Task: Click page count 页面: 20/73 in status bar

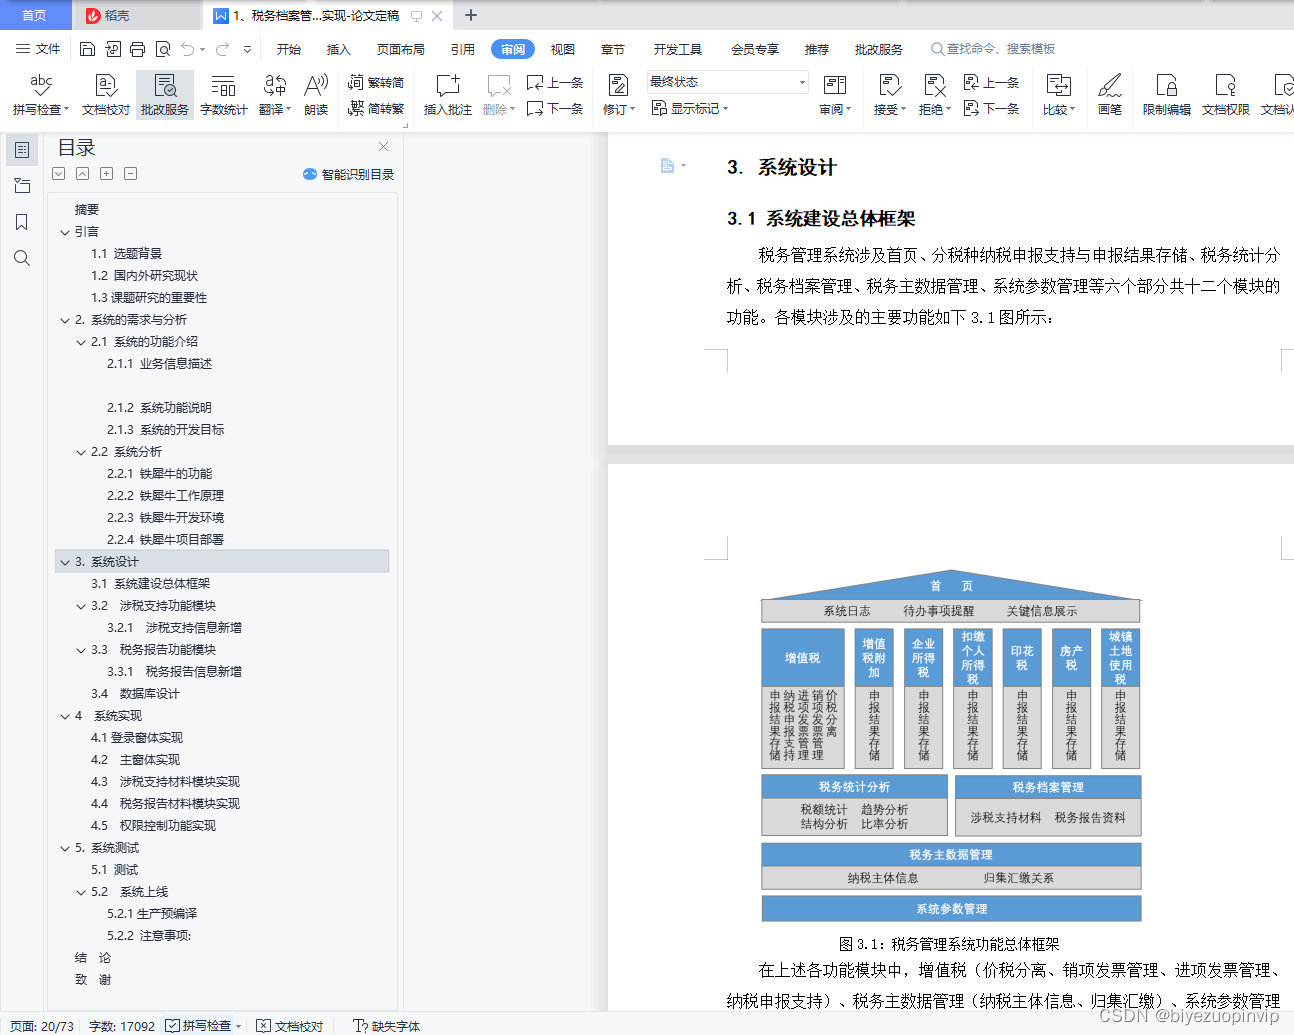Action: pyautogui.click(x=42, y=1026)
